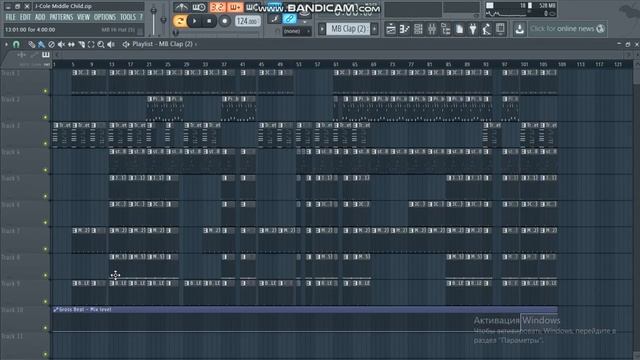Select the Slip tool in Playlist
Viewport: 640px width, 360px height.
(71, 44)
